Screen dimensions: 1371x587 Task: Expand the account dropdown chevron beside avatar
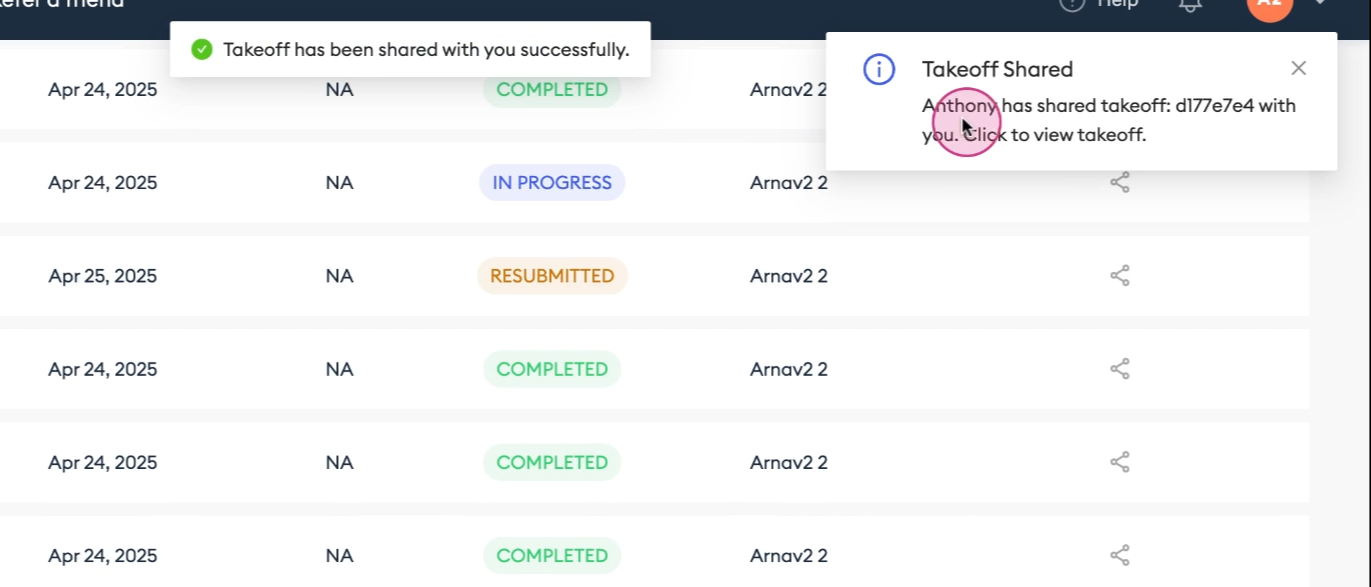click(x=1321, y=3)
